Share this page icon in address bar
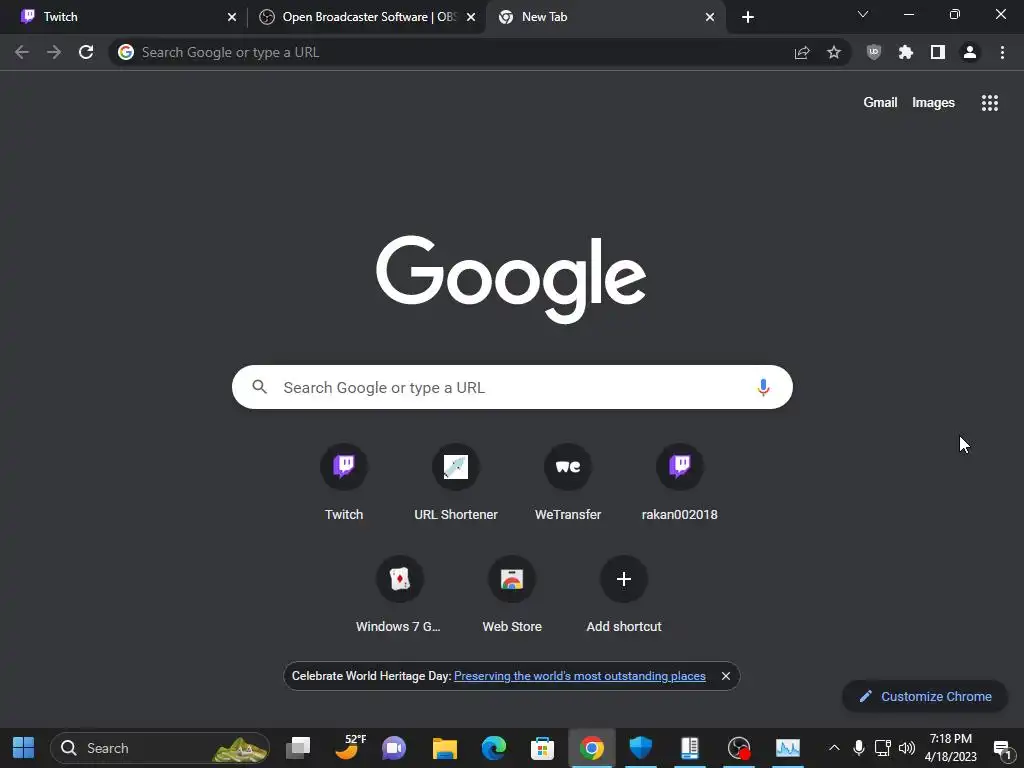 (x=802, y=52)
